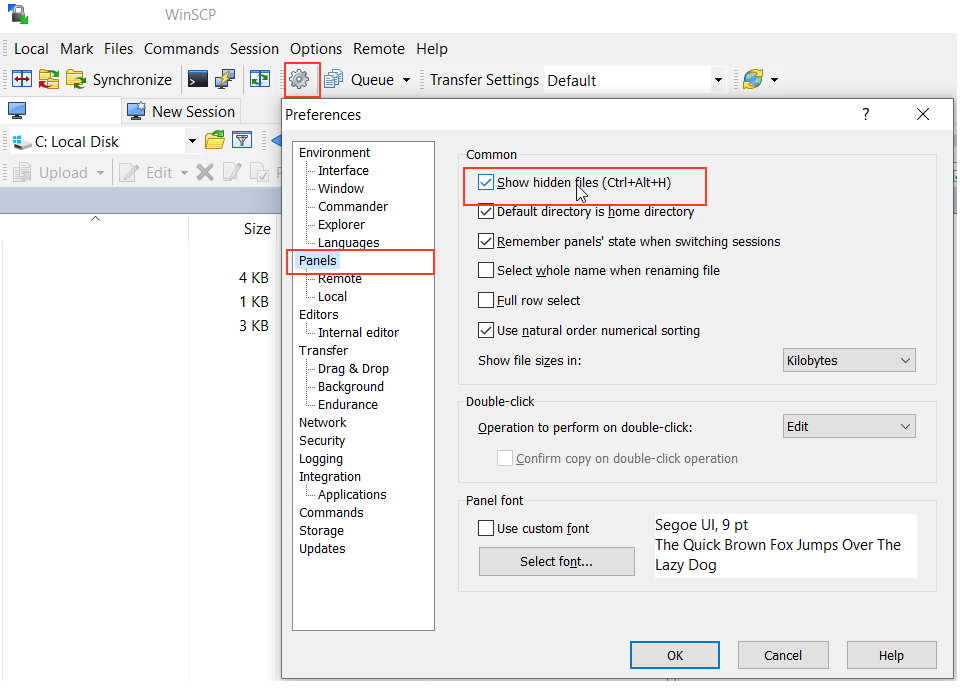This screenshot has width=960, height=700.
Task: Expand the Upload dropdown arrow
Action: [100, 173]
